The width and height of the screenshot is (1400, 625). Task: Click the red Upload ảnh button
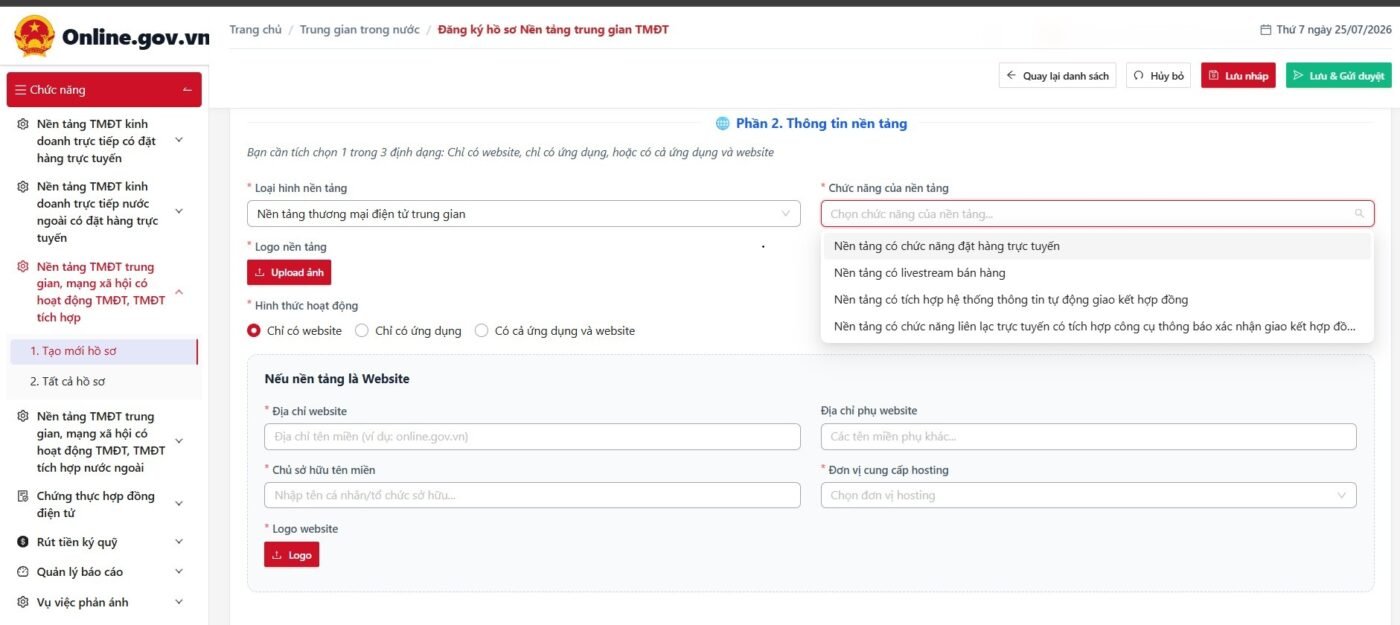[289, 273]
